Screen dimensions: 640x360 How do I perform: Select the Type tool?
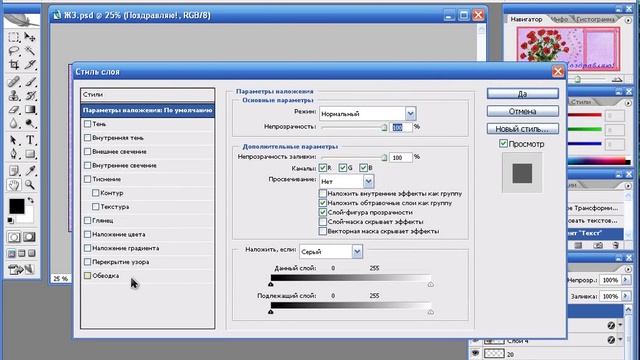[x=30, y=140]
